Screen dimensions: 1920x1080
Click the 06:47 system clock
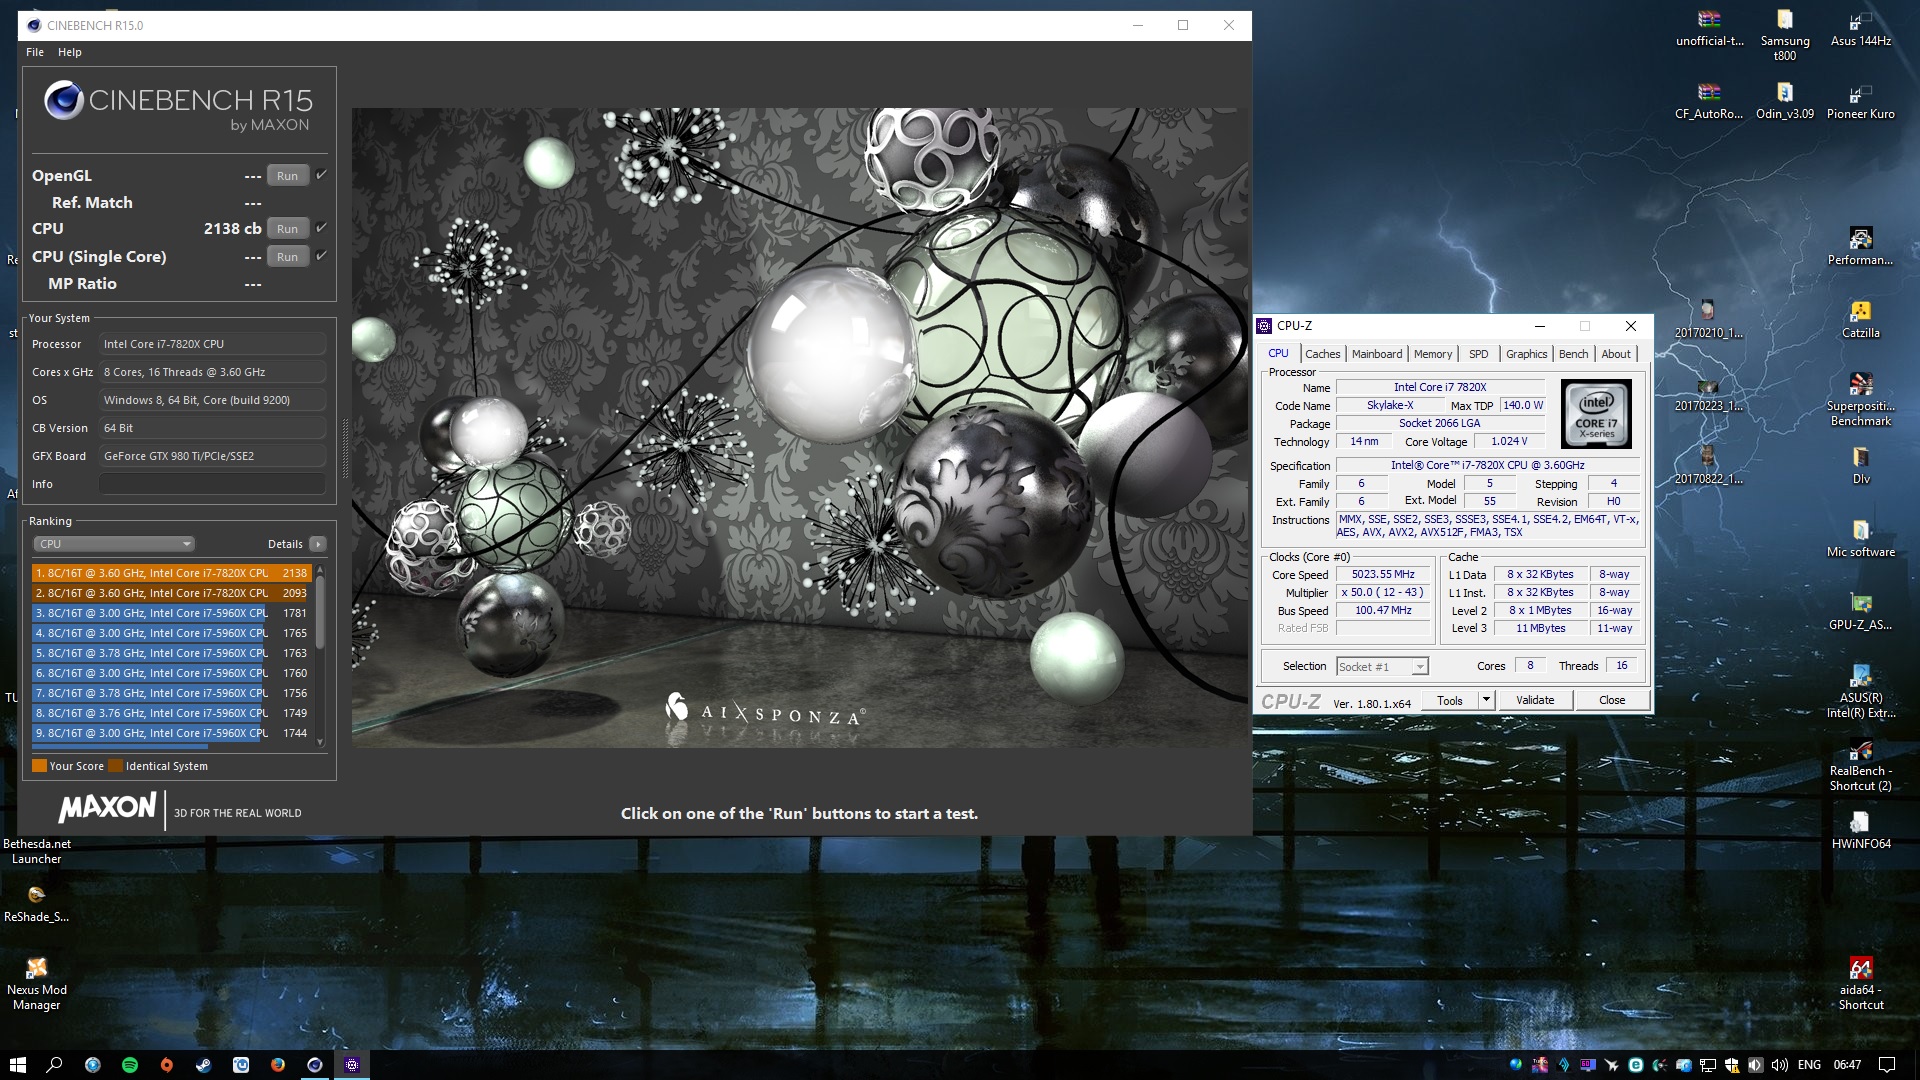point(1847,1065)
